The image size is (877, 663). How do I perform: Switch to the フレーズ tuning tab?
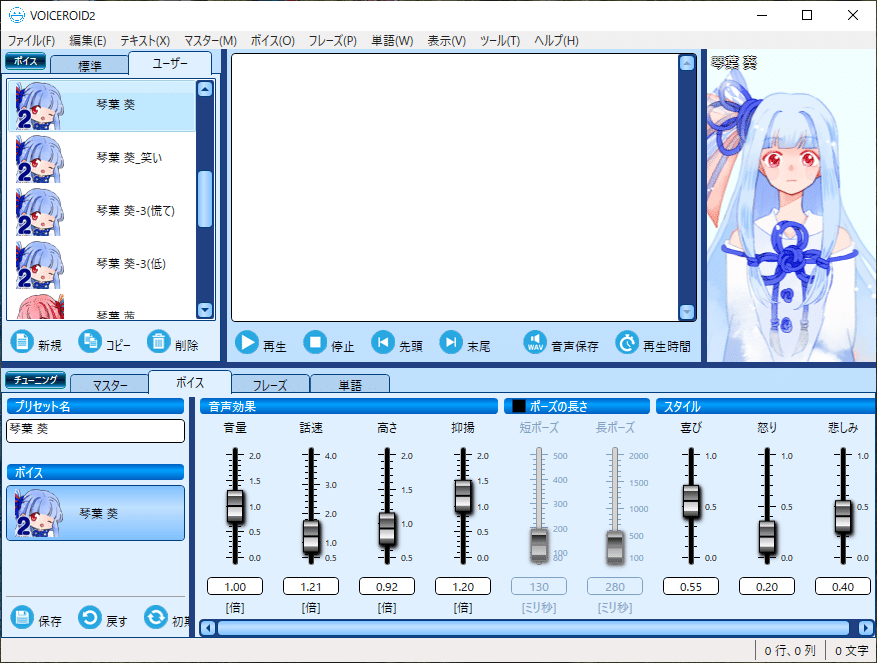[x=270, y=384]
